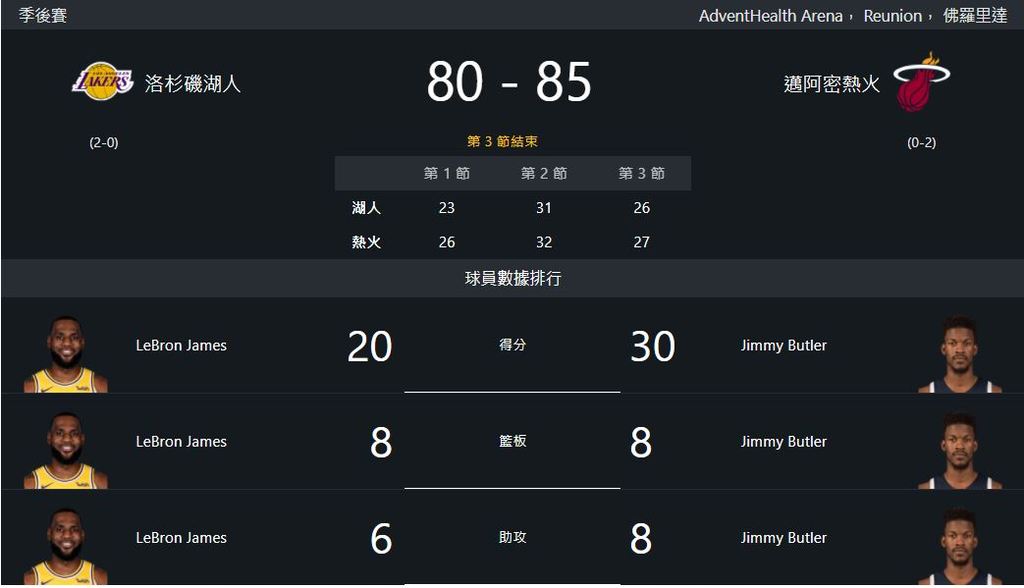Select the 第 3 節 column header
The width and height of the screenshot is (1024, 588).
pos(641,173)
